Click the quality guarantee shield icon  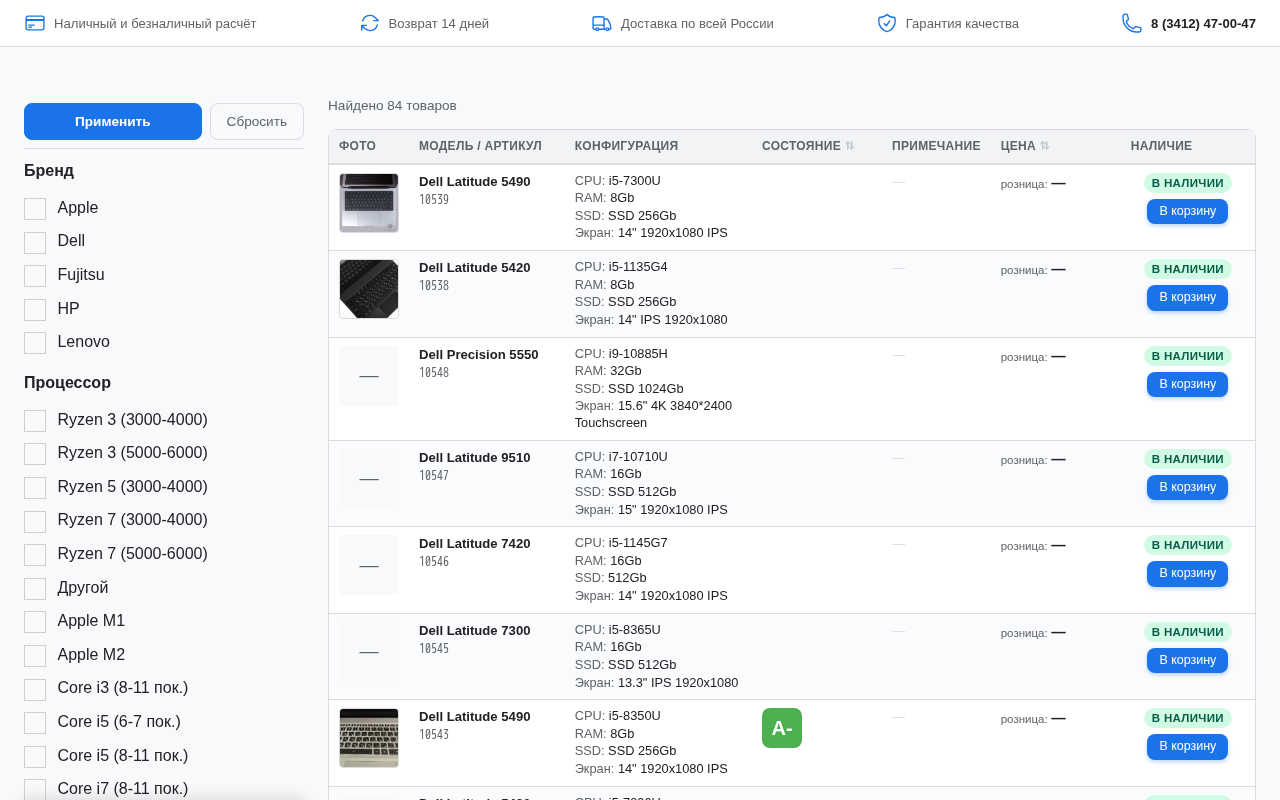(x=887, y=23)
